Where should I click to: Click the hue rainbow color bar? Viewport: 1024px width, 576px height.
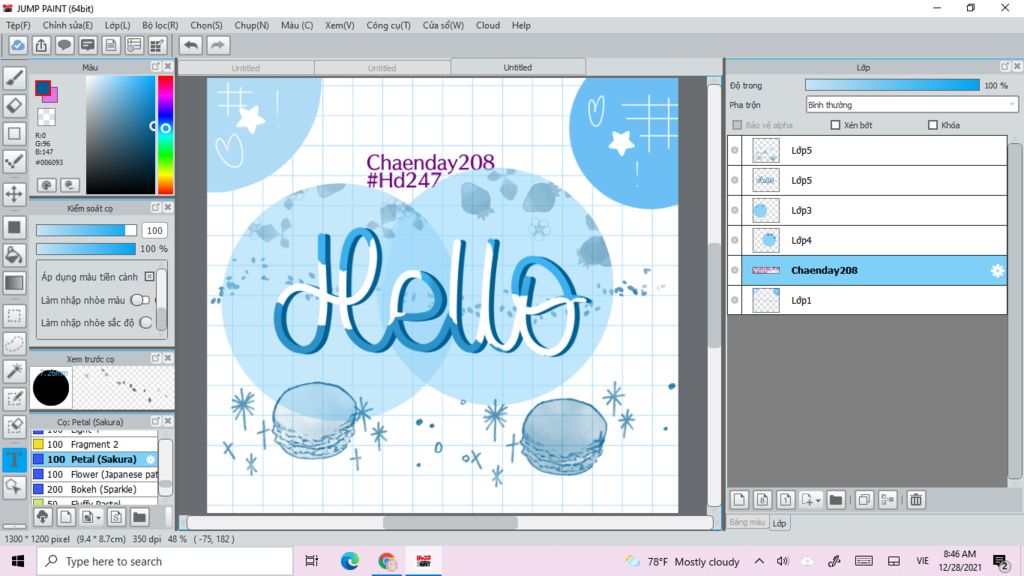click(165, 135)
